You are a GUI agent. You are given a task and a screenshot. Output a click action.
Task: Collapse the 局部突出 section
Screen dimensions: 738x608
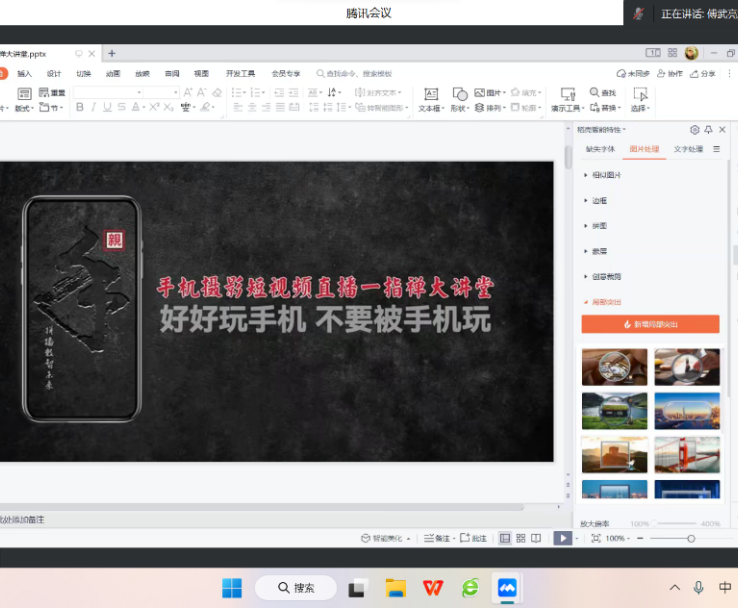[x=604, y=301]
